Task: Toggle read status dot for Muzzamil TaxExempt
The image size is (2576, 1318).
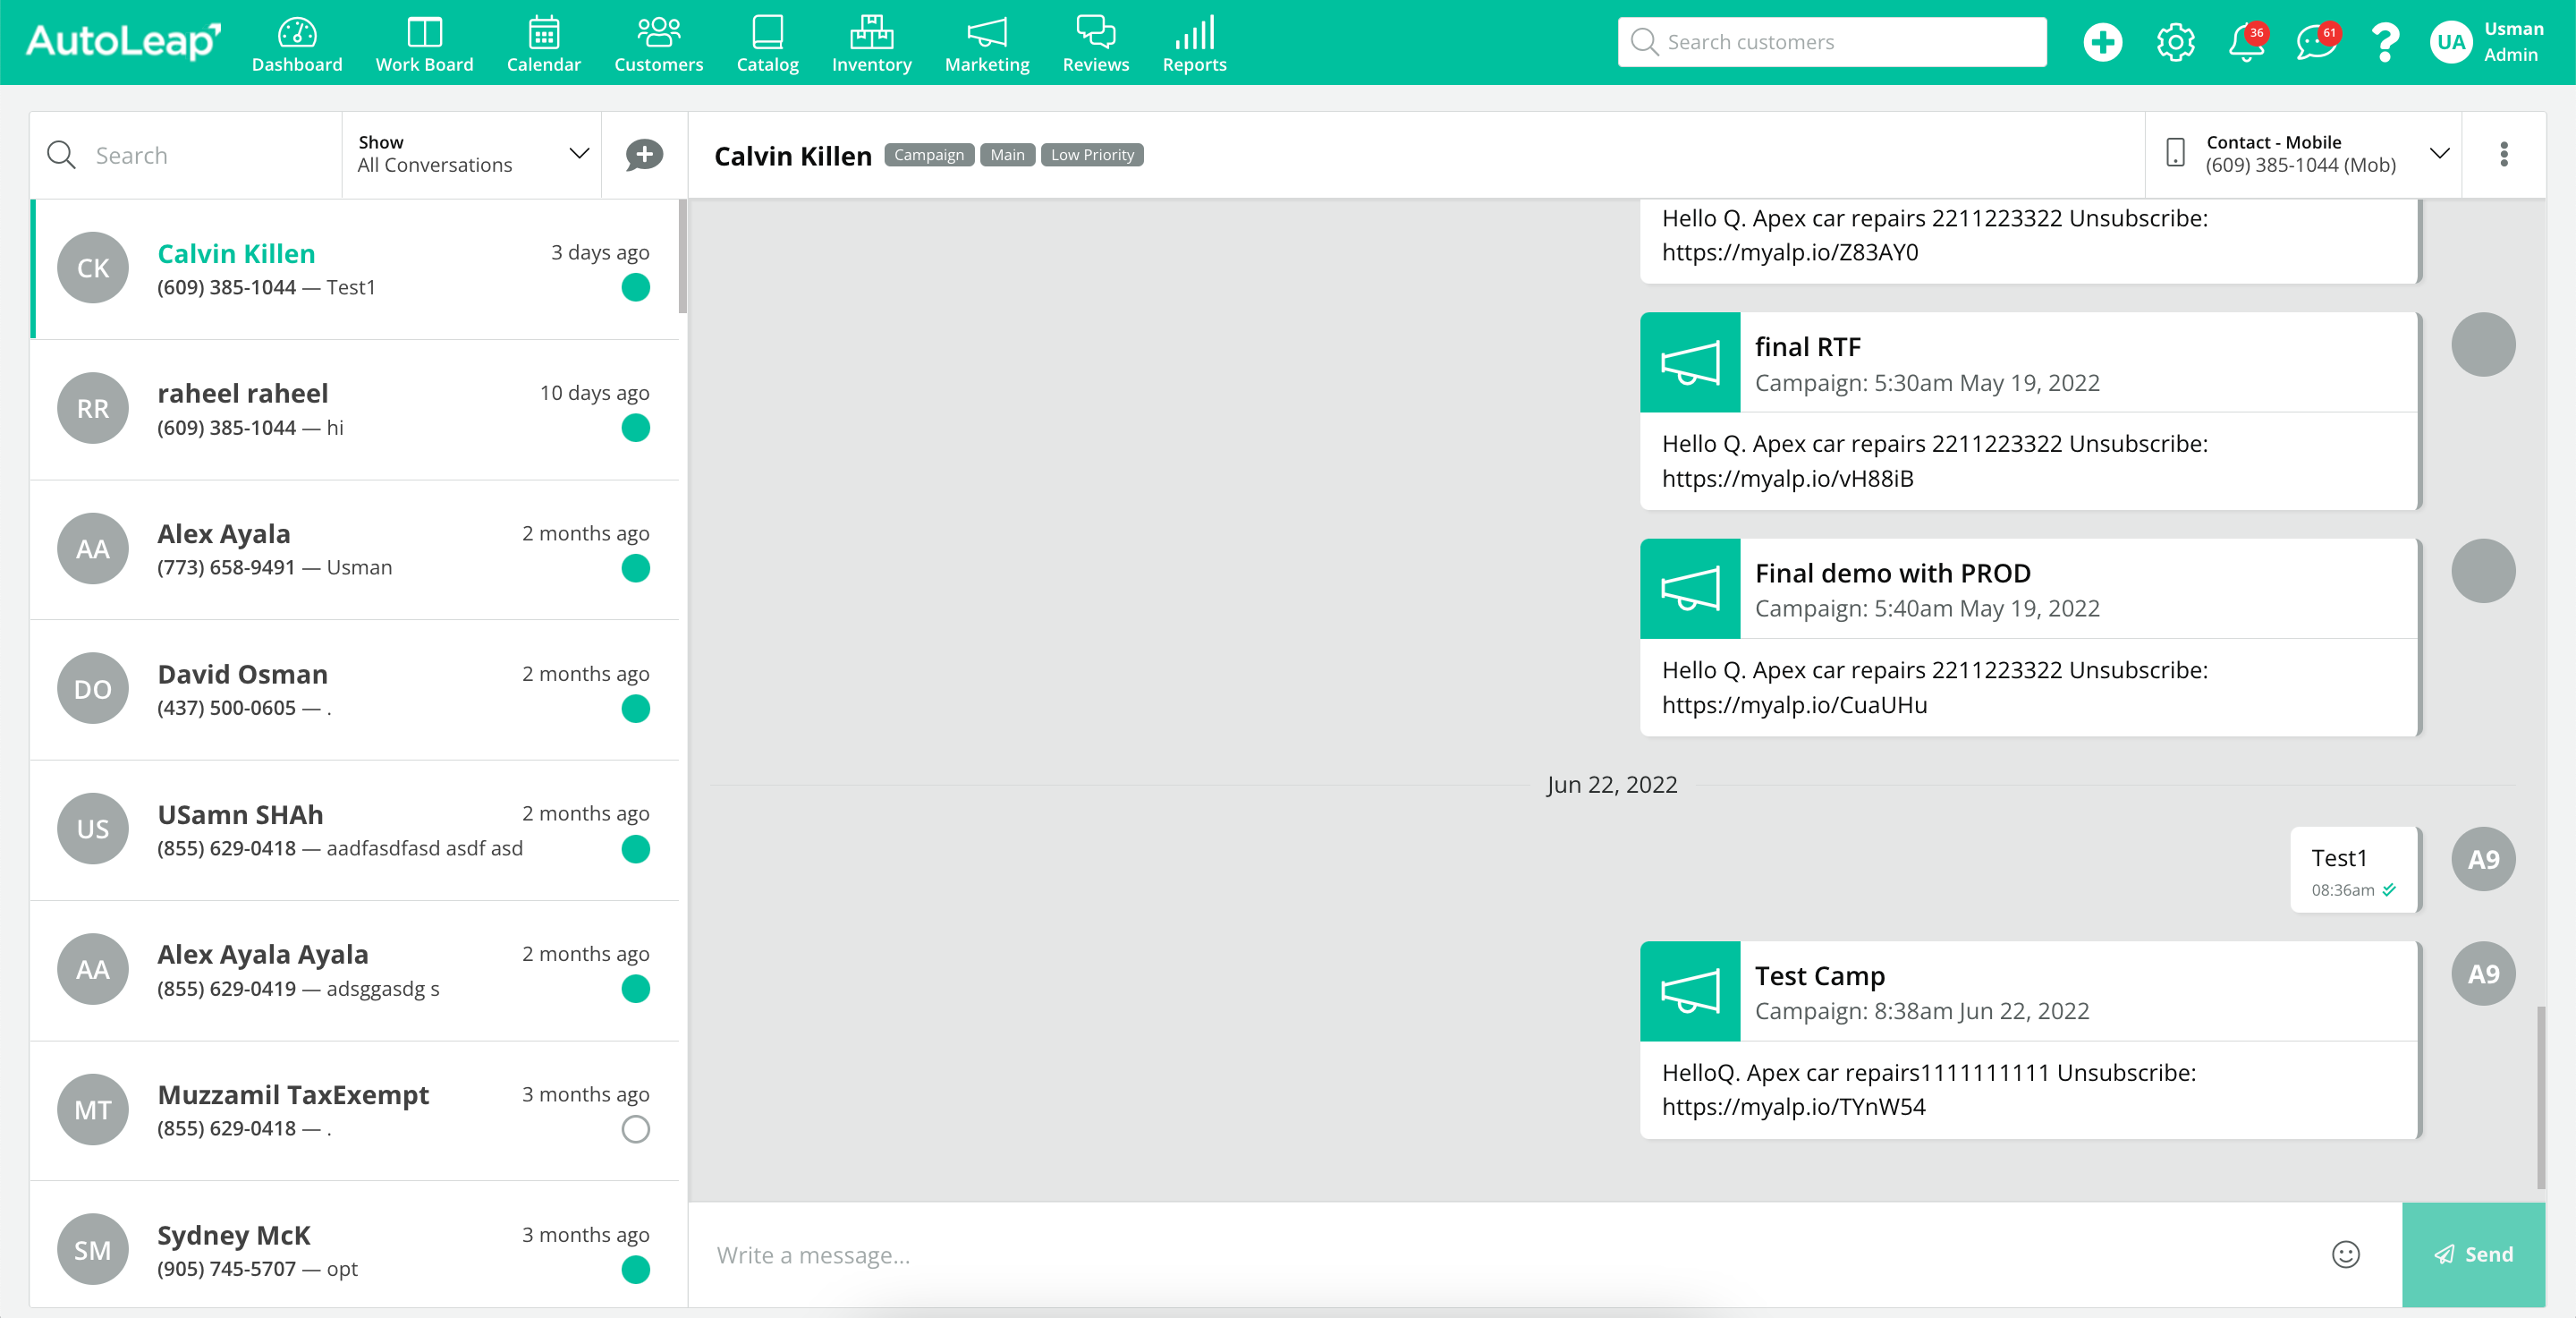Action: coord(635,1129)
